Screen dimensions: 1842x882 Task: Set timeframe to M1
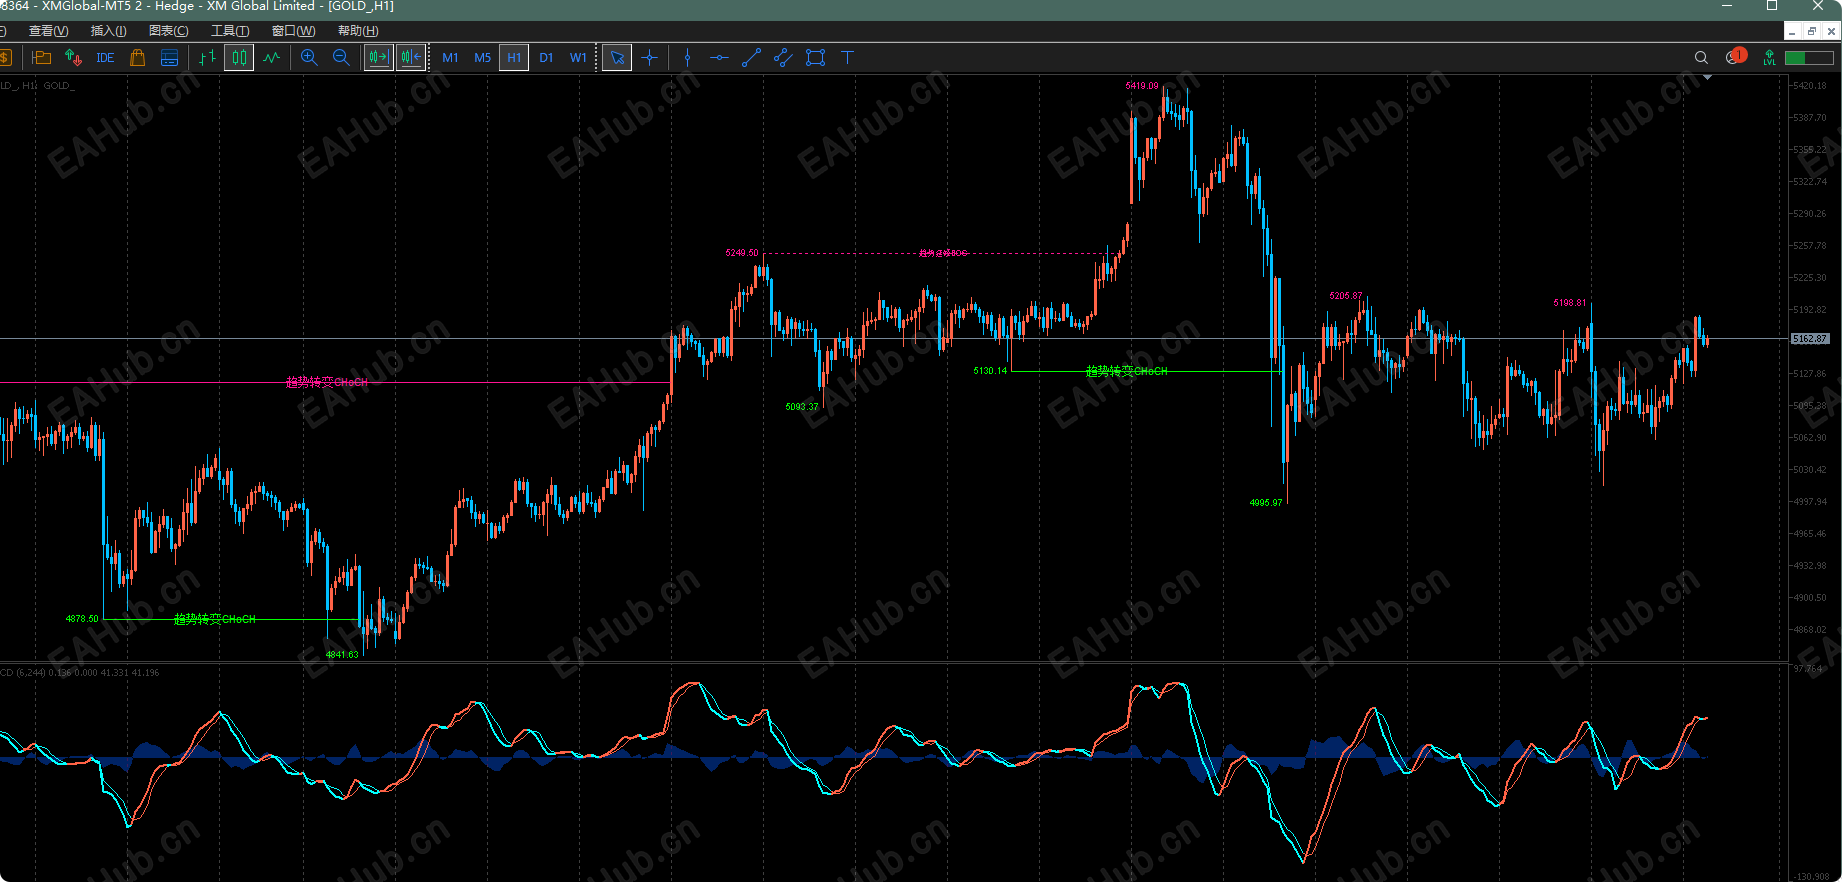point(450,58)
